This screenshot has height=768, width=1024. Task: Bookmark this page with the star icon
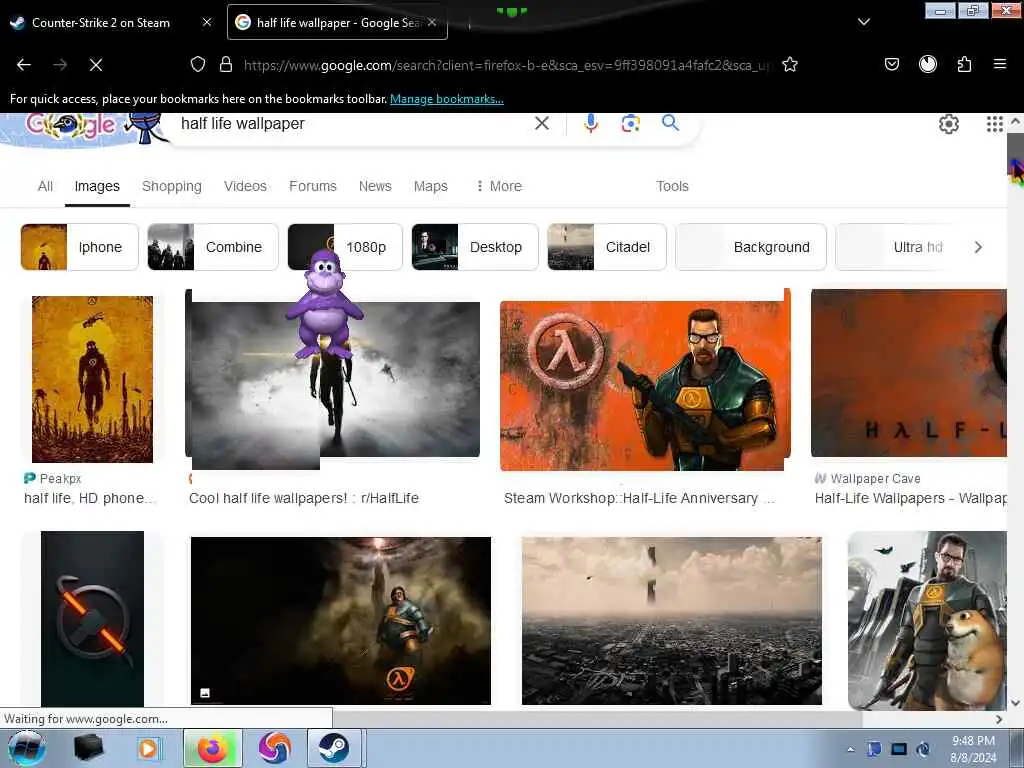(x=790, y=64)
